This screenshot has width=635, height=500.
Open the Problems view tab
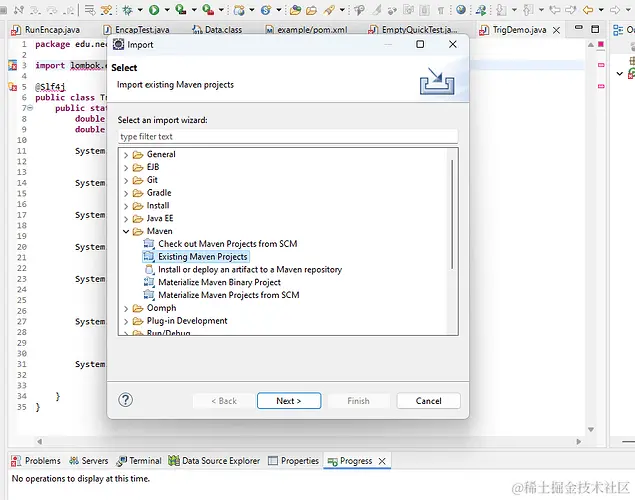36,461
